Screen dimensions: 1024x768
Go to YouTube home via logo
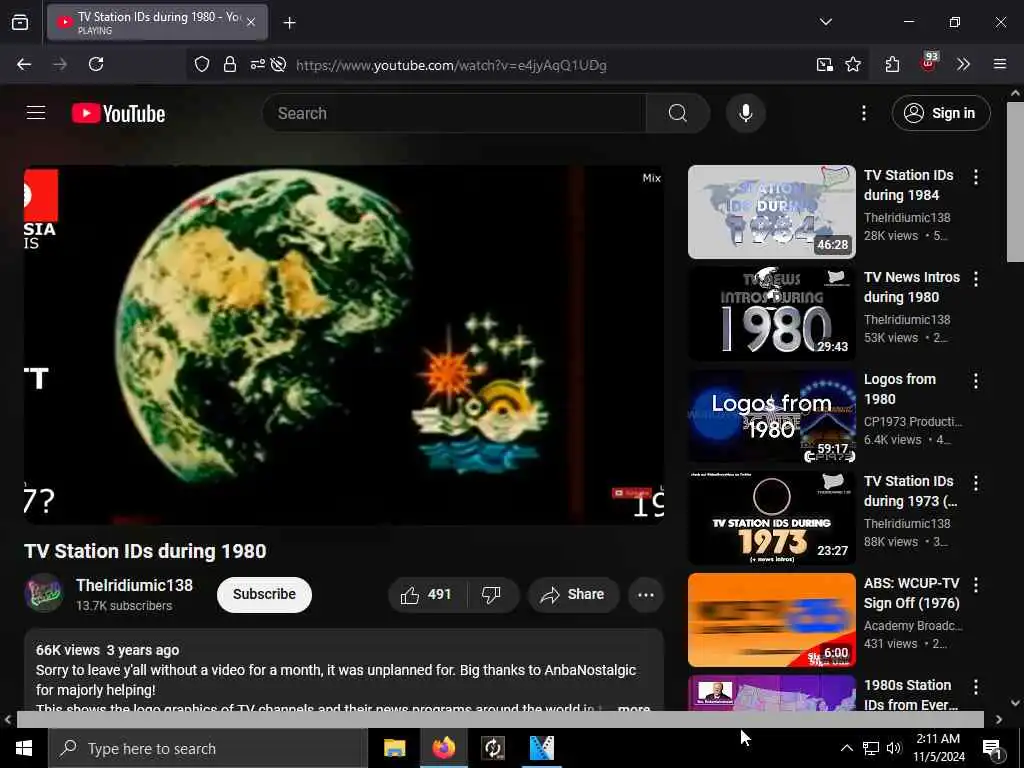(118, 114)
